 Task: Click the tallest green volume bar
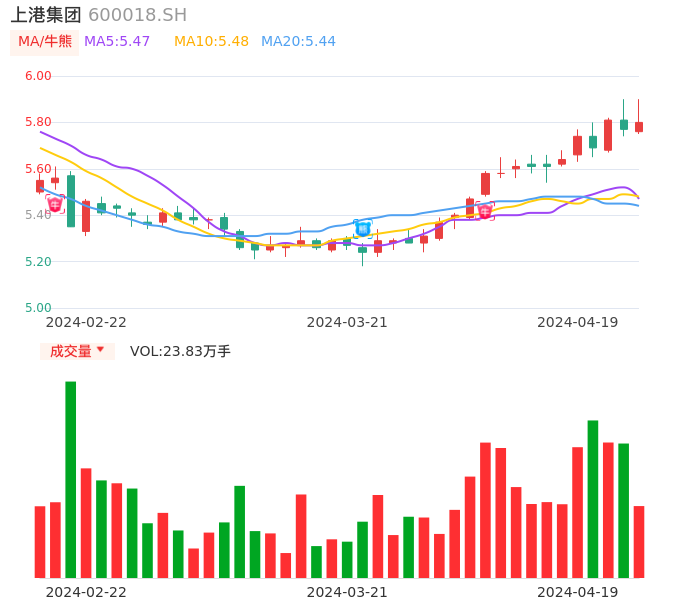70,480
